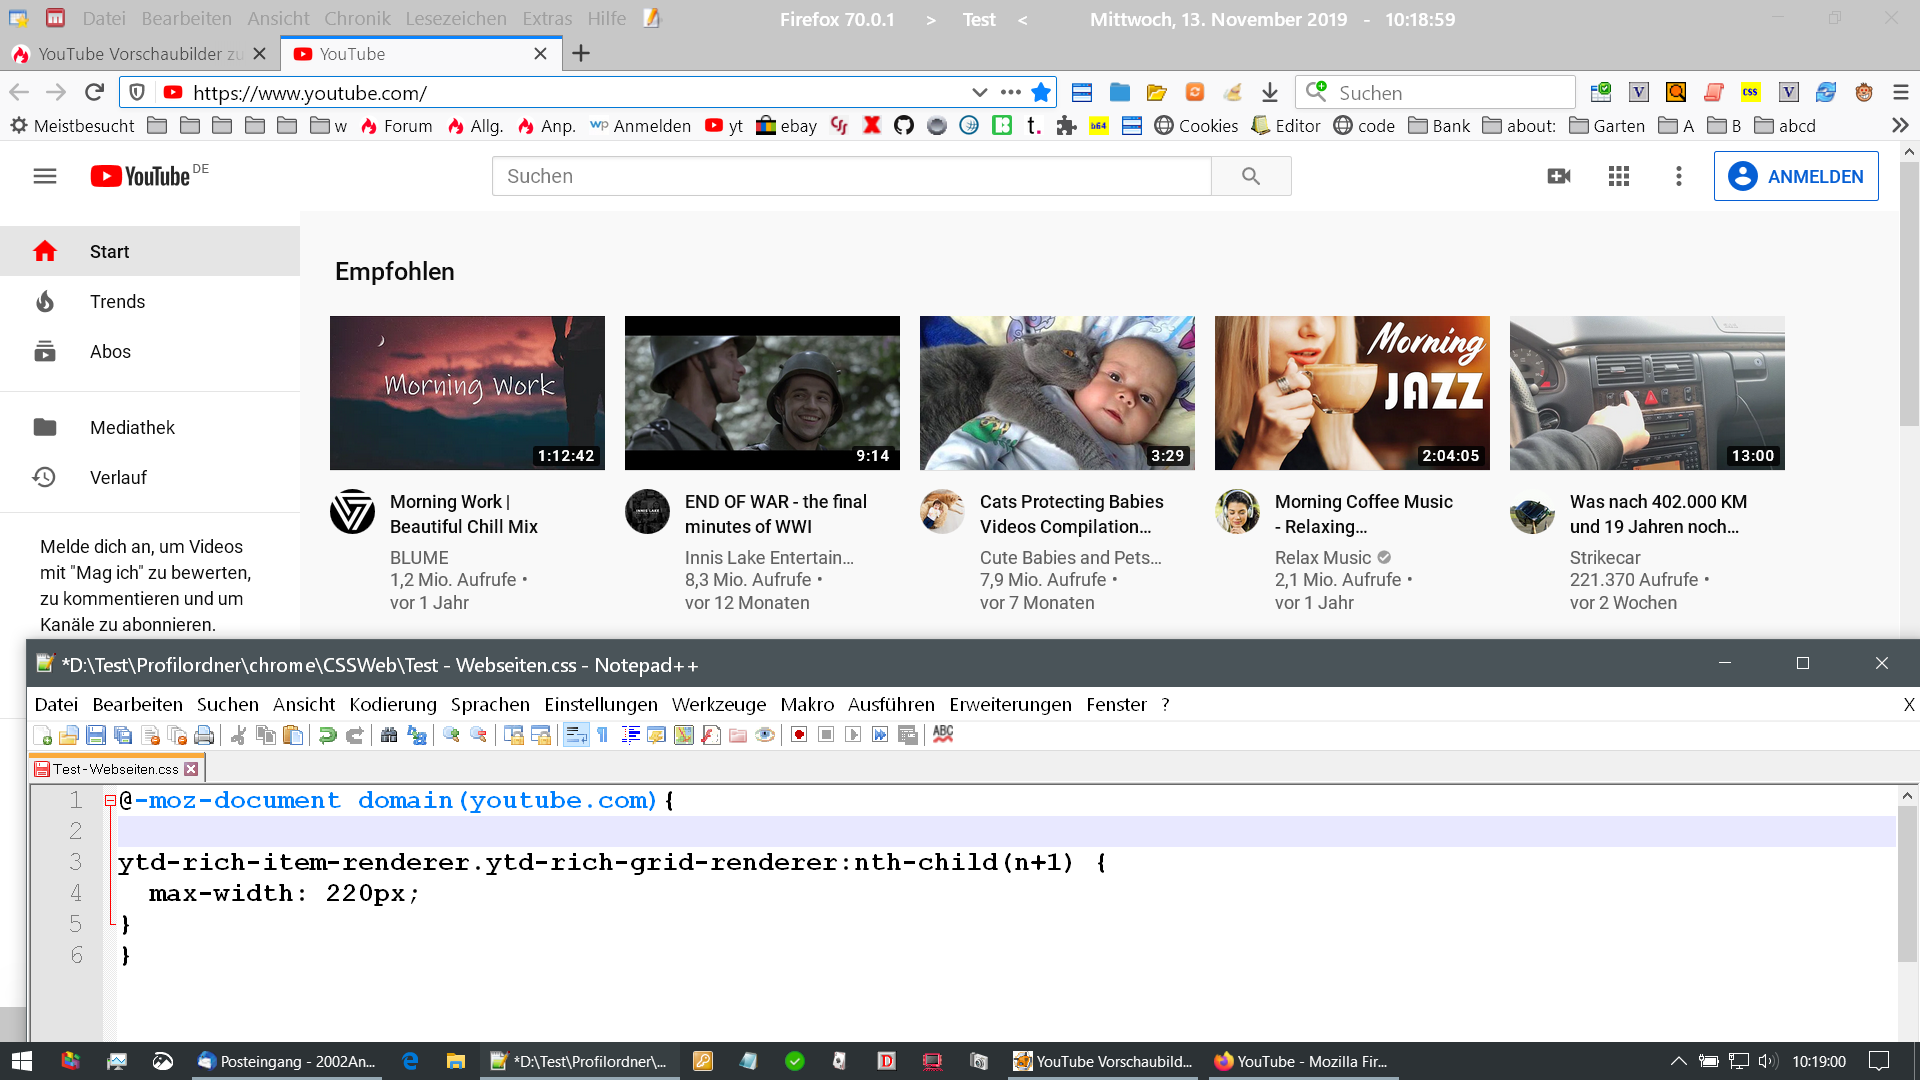
Task: Open the Kodierung menu in Notepad++
Action: coord(392,705)
